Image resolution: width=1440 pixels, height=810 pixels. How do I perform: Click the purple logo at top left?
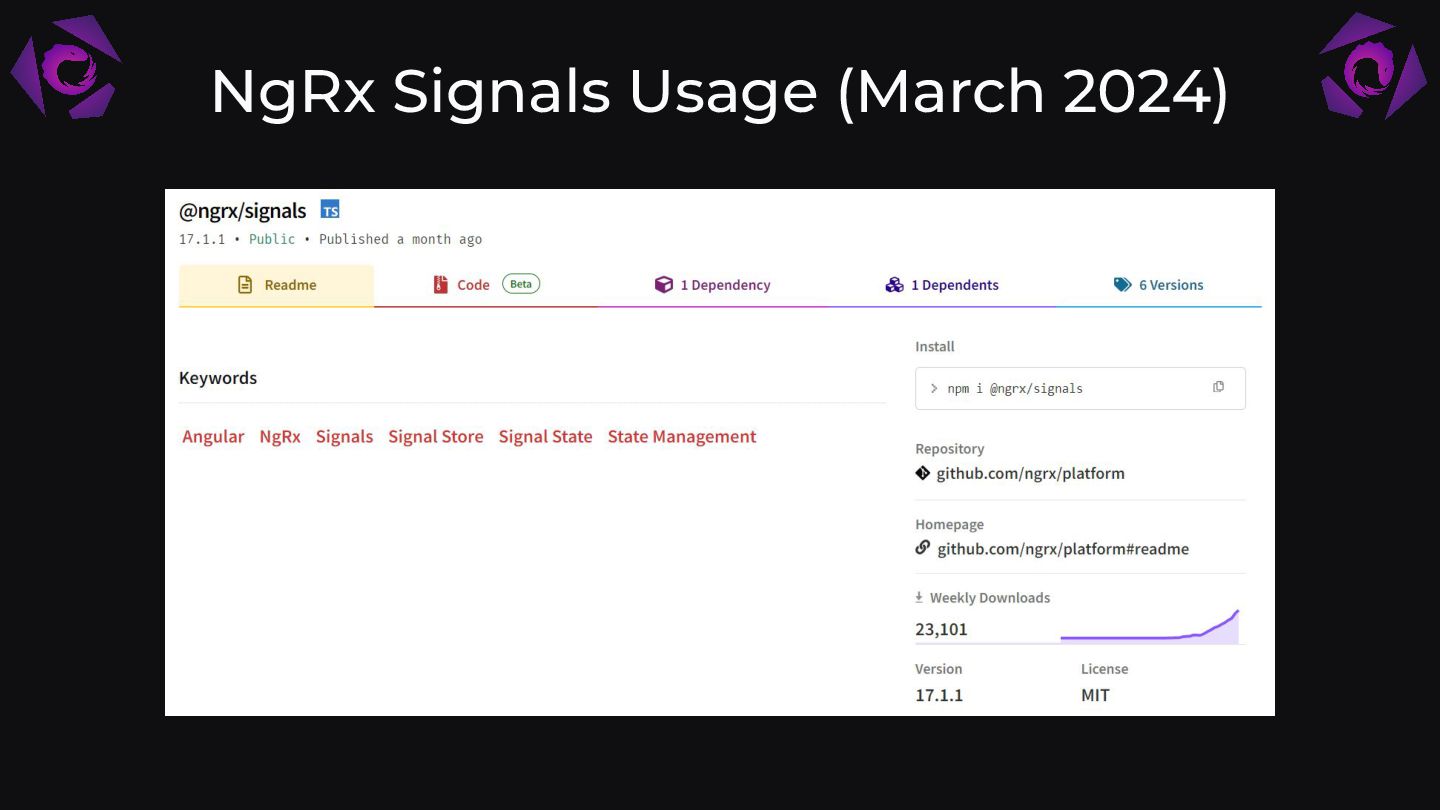(66, 67)
